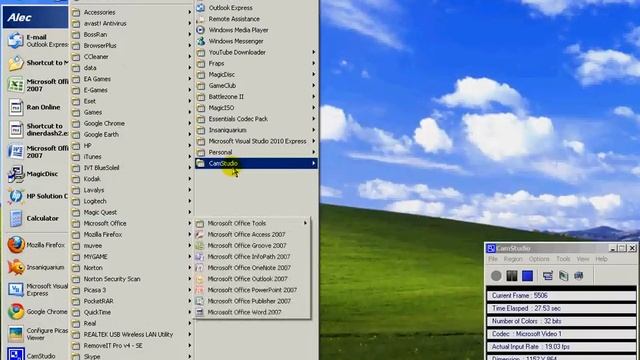Open the EA Games folder entry

point(131,79)
